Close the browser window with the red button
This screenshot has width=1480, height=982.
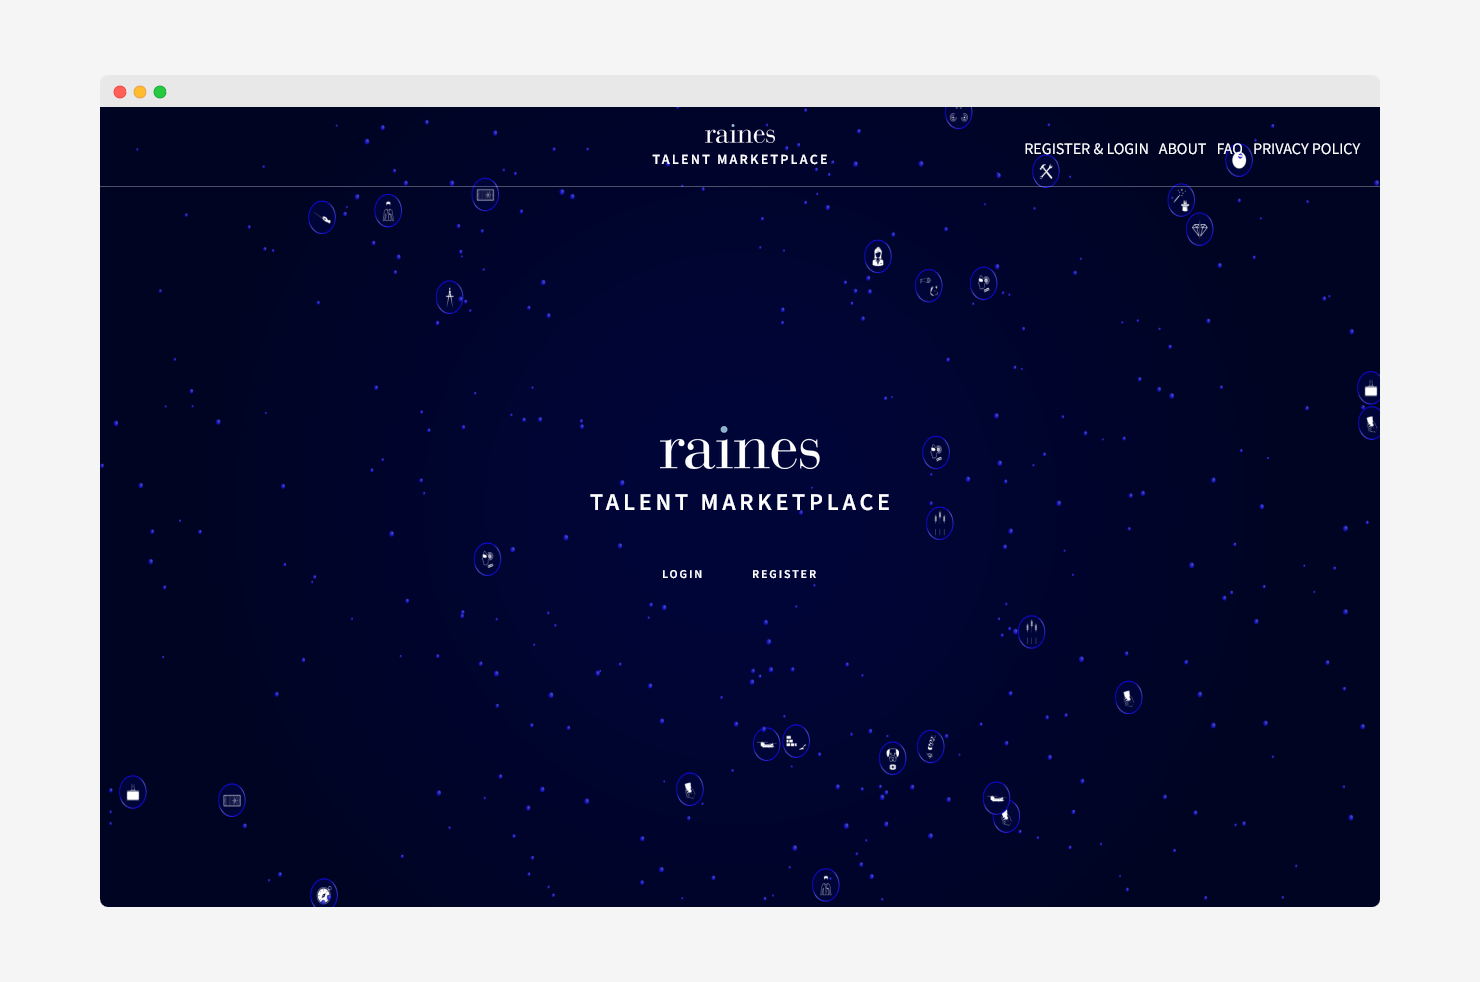tap(120, 92)
